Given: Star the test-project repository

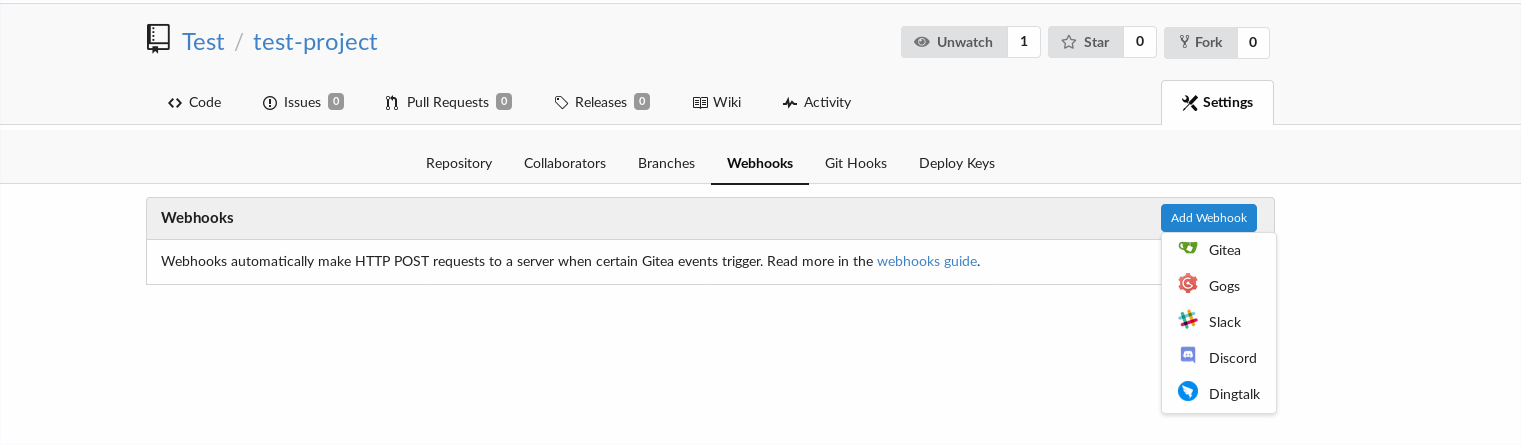Looking at the screenshot, I should click(x=1086, y=42).
